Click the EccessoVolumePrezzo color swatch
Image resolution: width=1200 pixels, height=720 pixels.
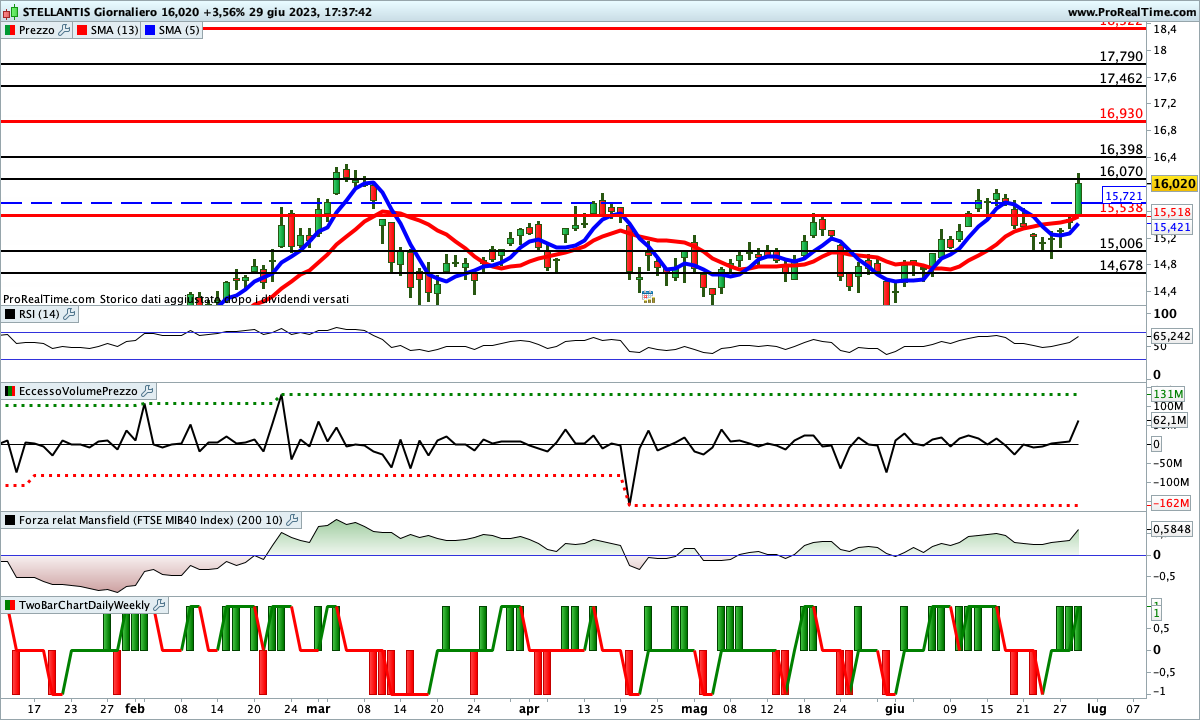click(10, 391)
